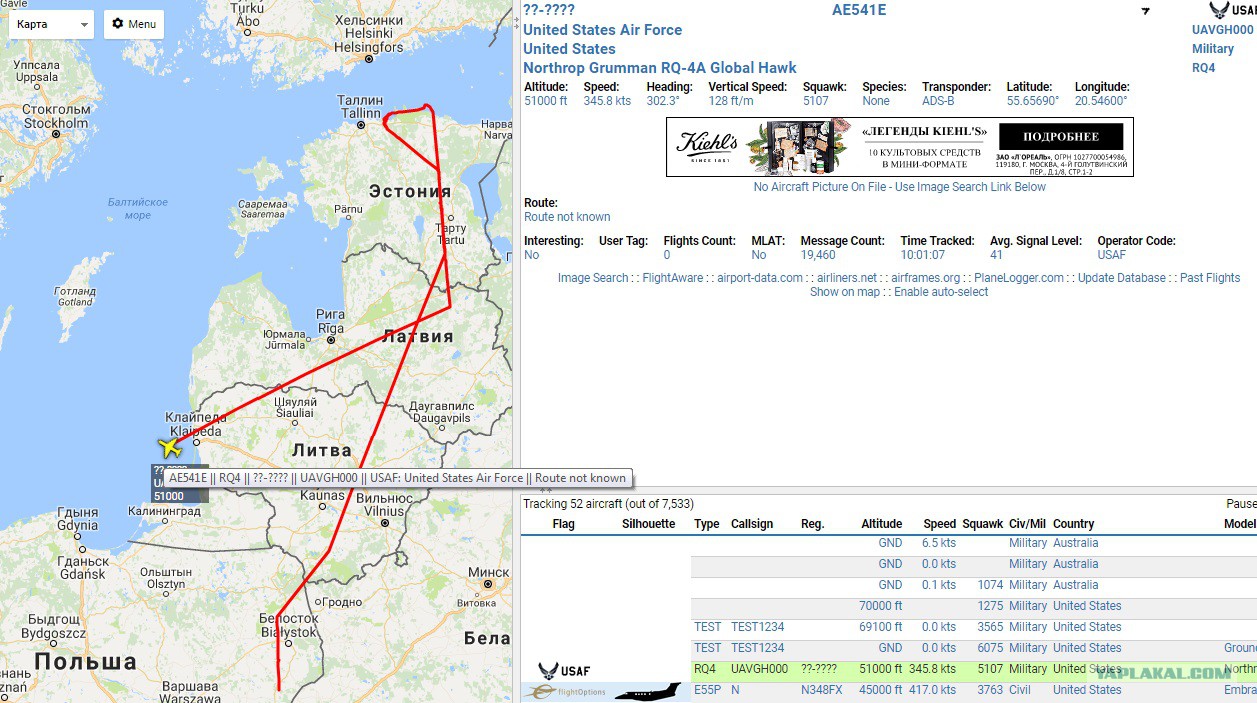Click the gear icon on the Menu button
The image size is (1257, 703).
click(x=118, y=23)
